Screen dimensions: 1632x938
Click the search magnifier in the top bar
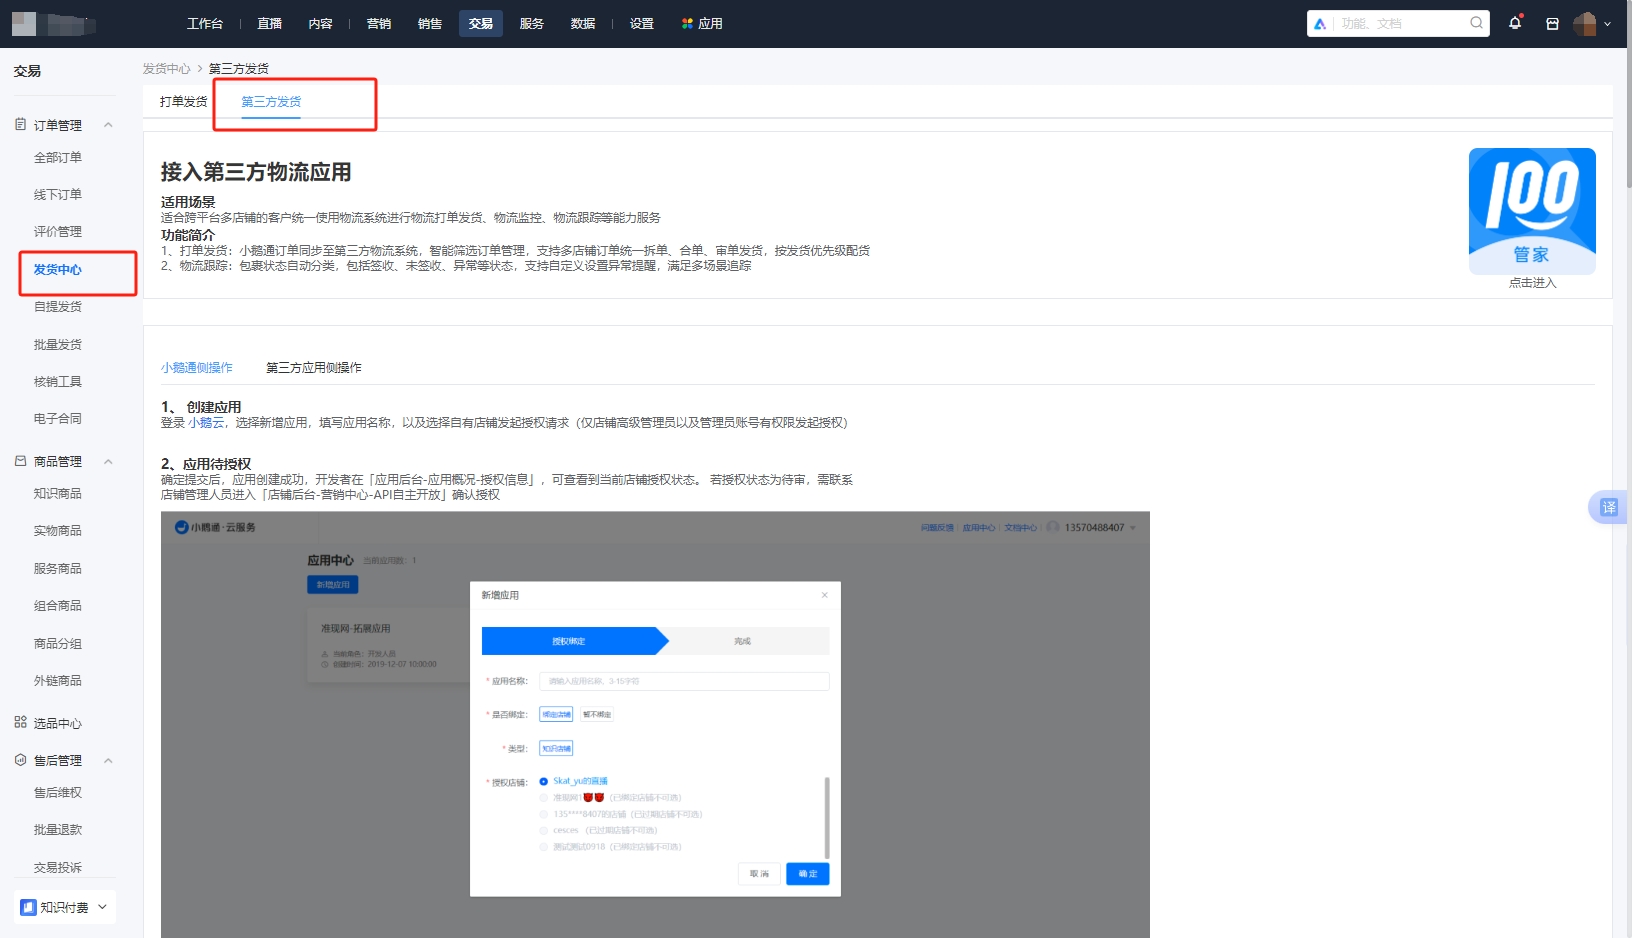pos(1475,22)
